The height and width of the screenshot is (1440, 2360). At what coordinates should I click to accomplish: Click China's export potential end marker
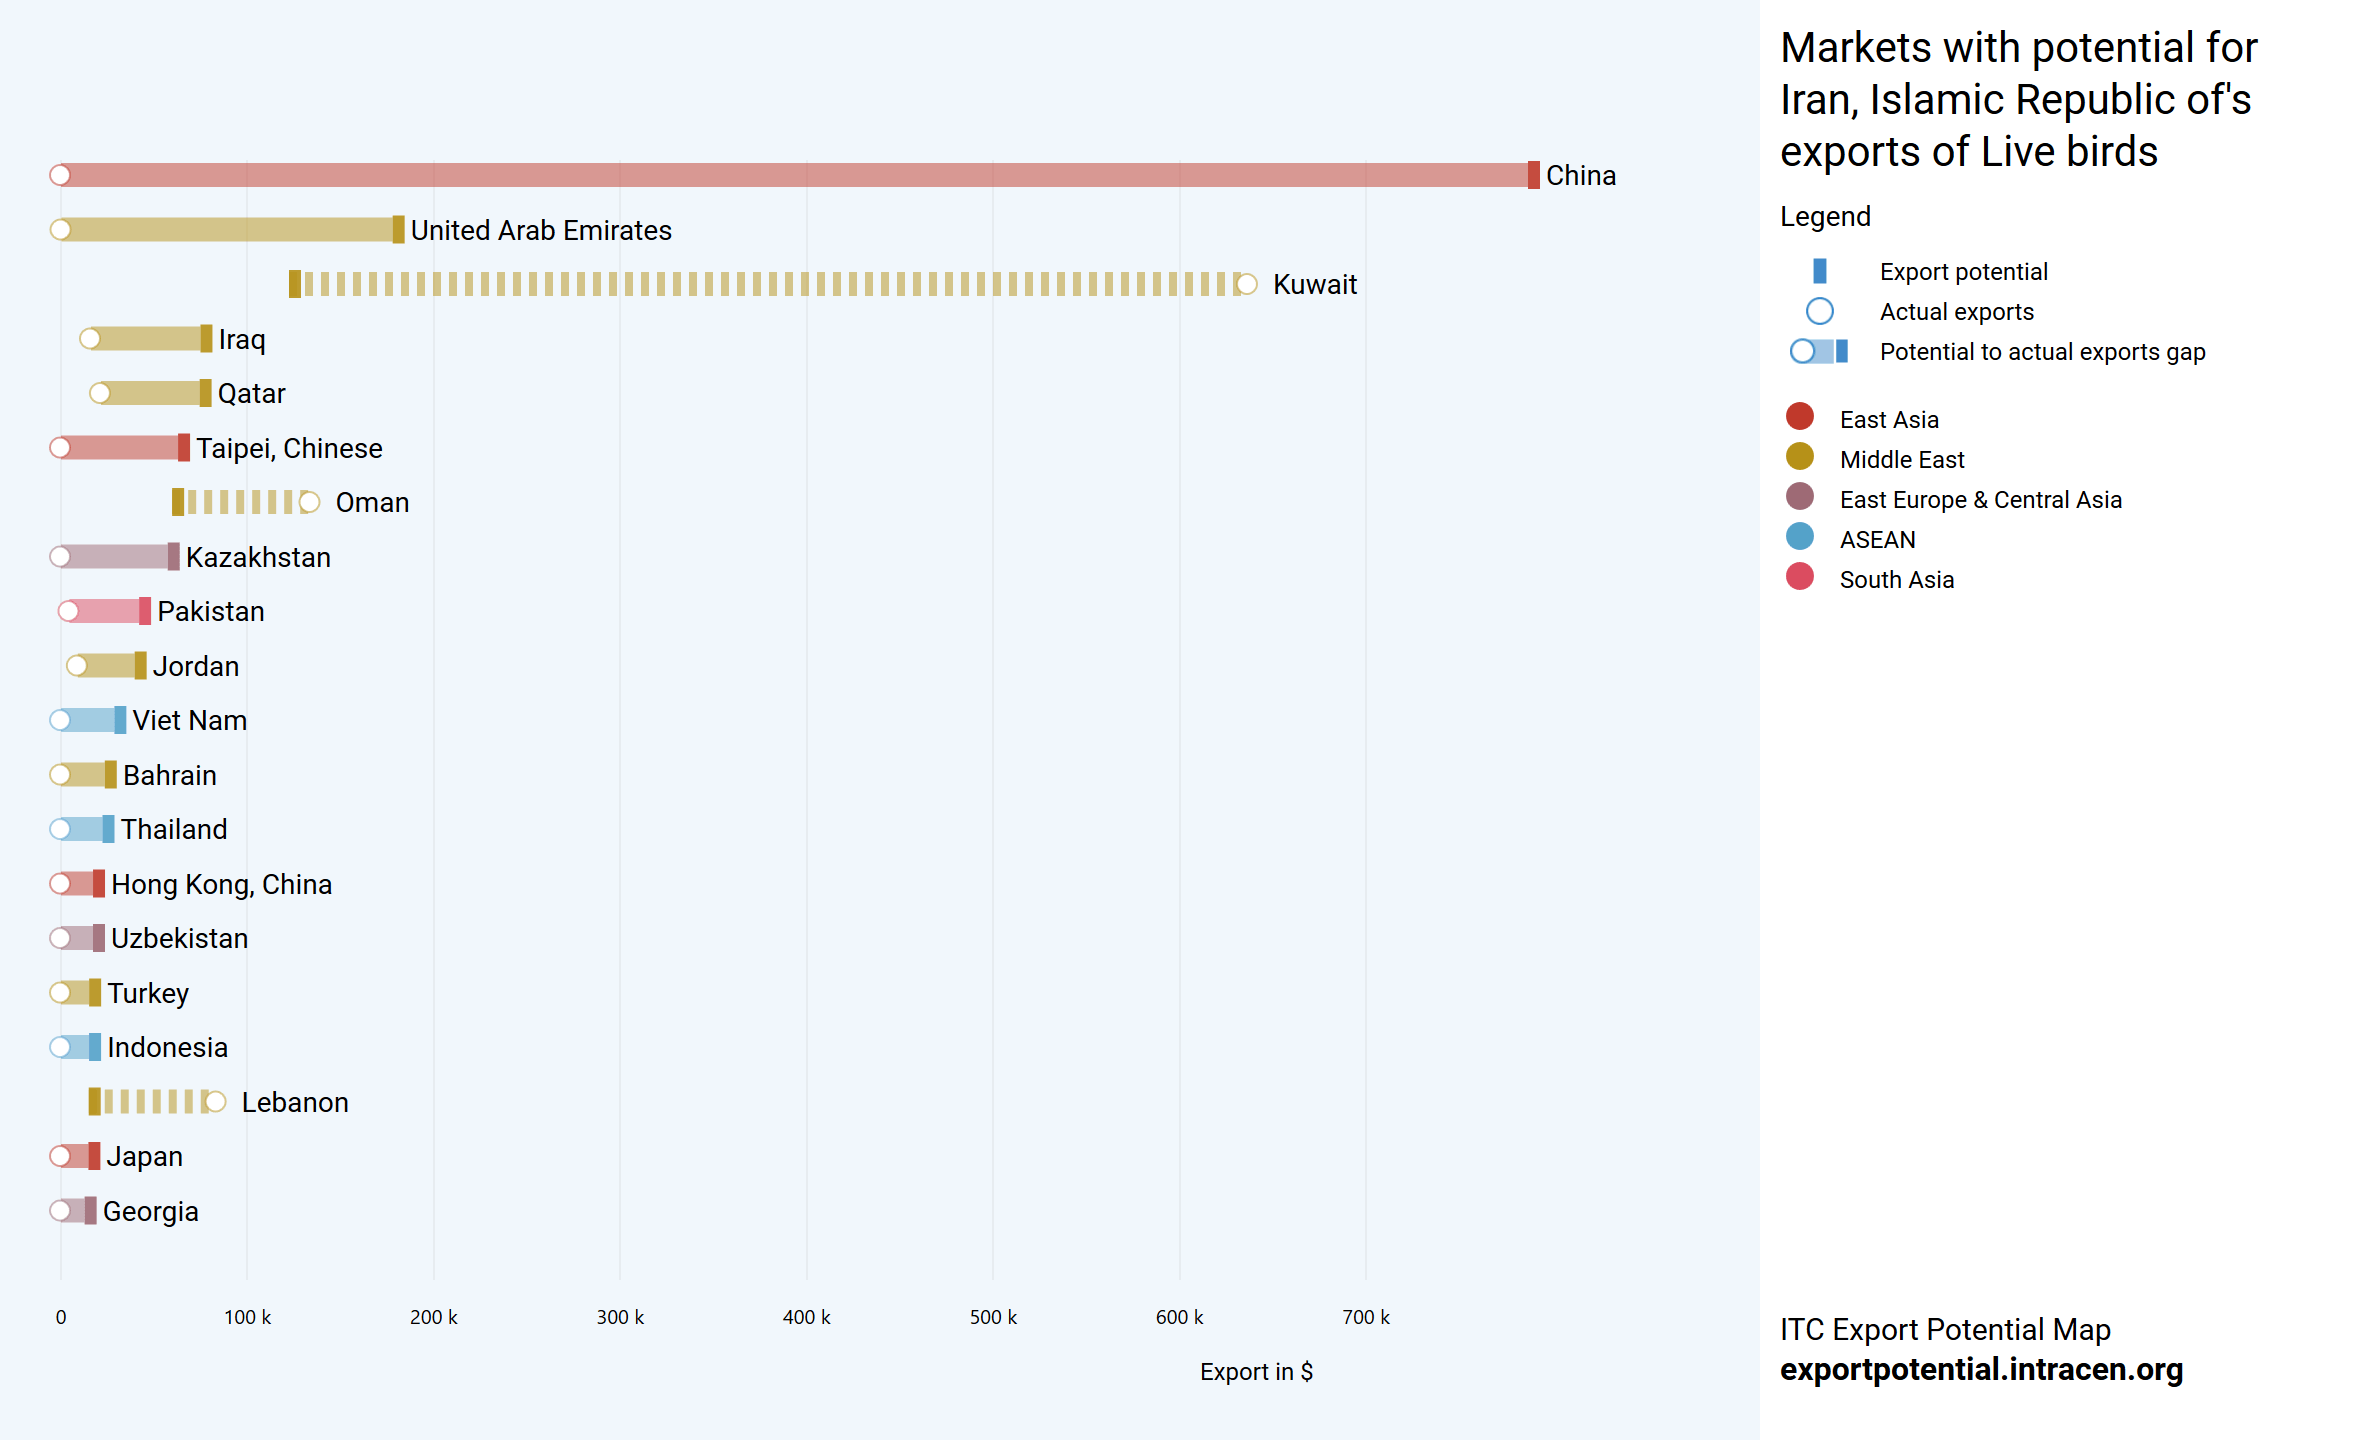1533,175
